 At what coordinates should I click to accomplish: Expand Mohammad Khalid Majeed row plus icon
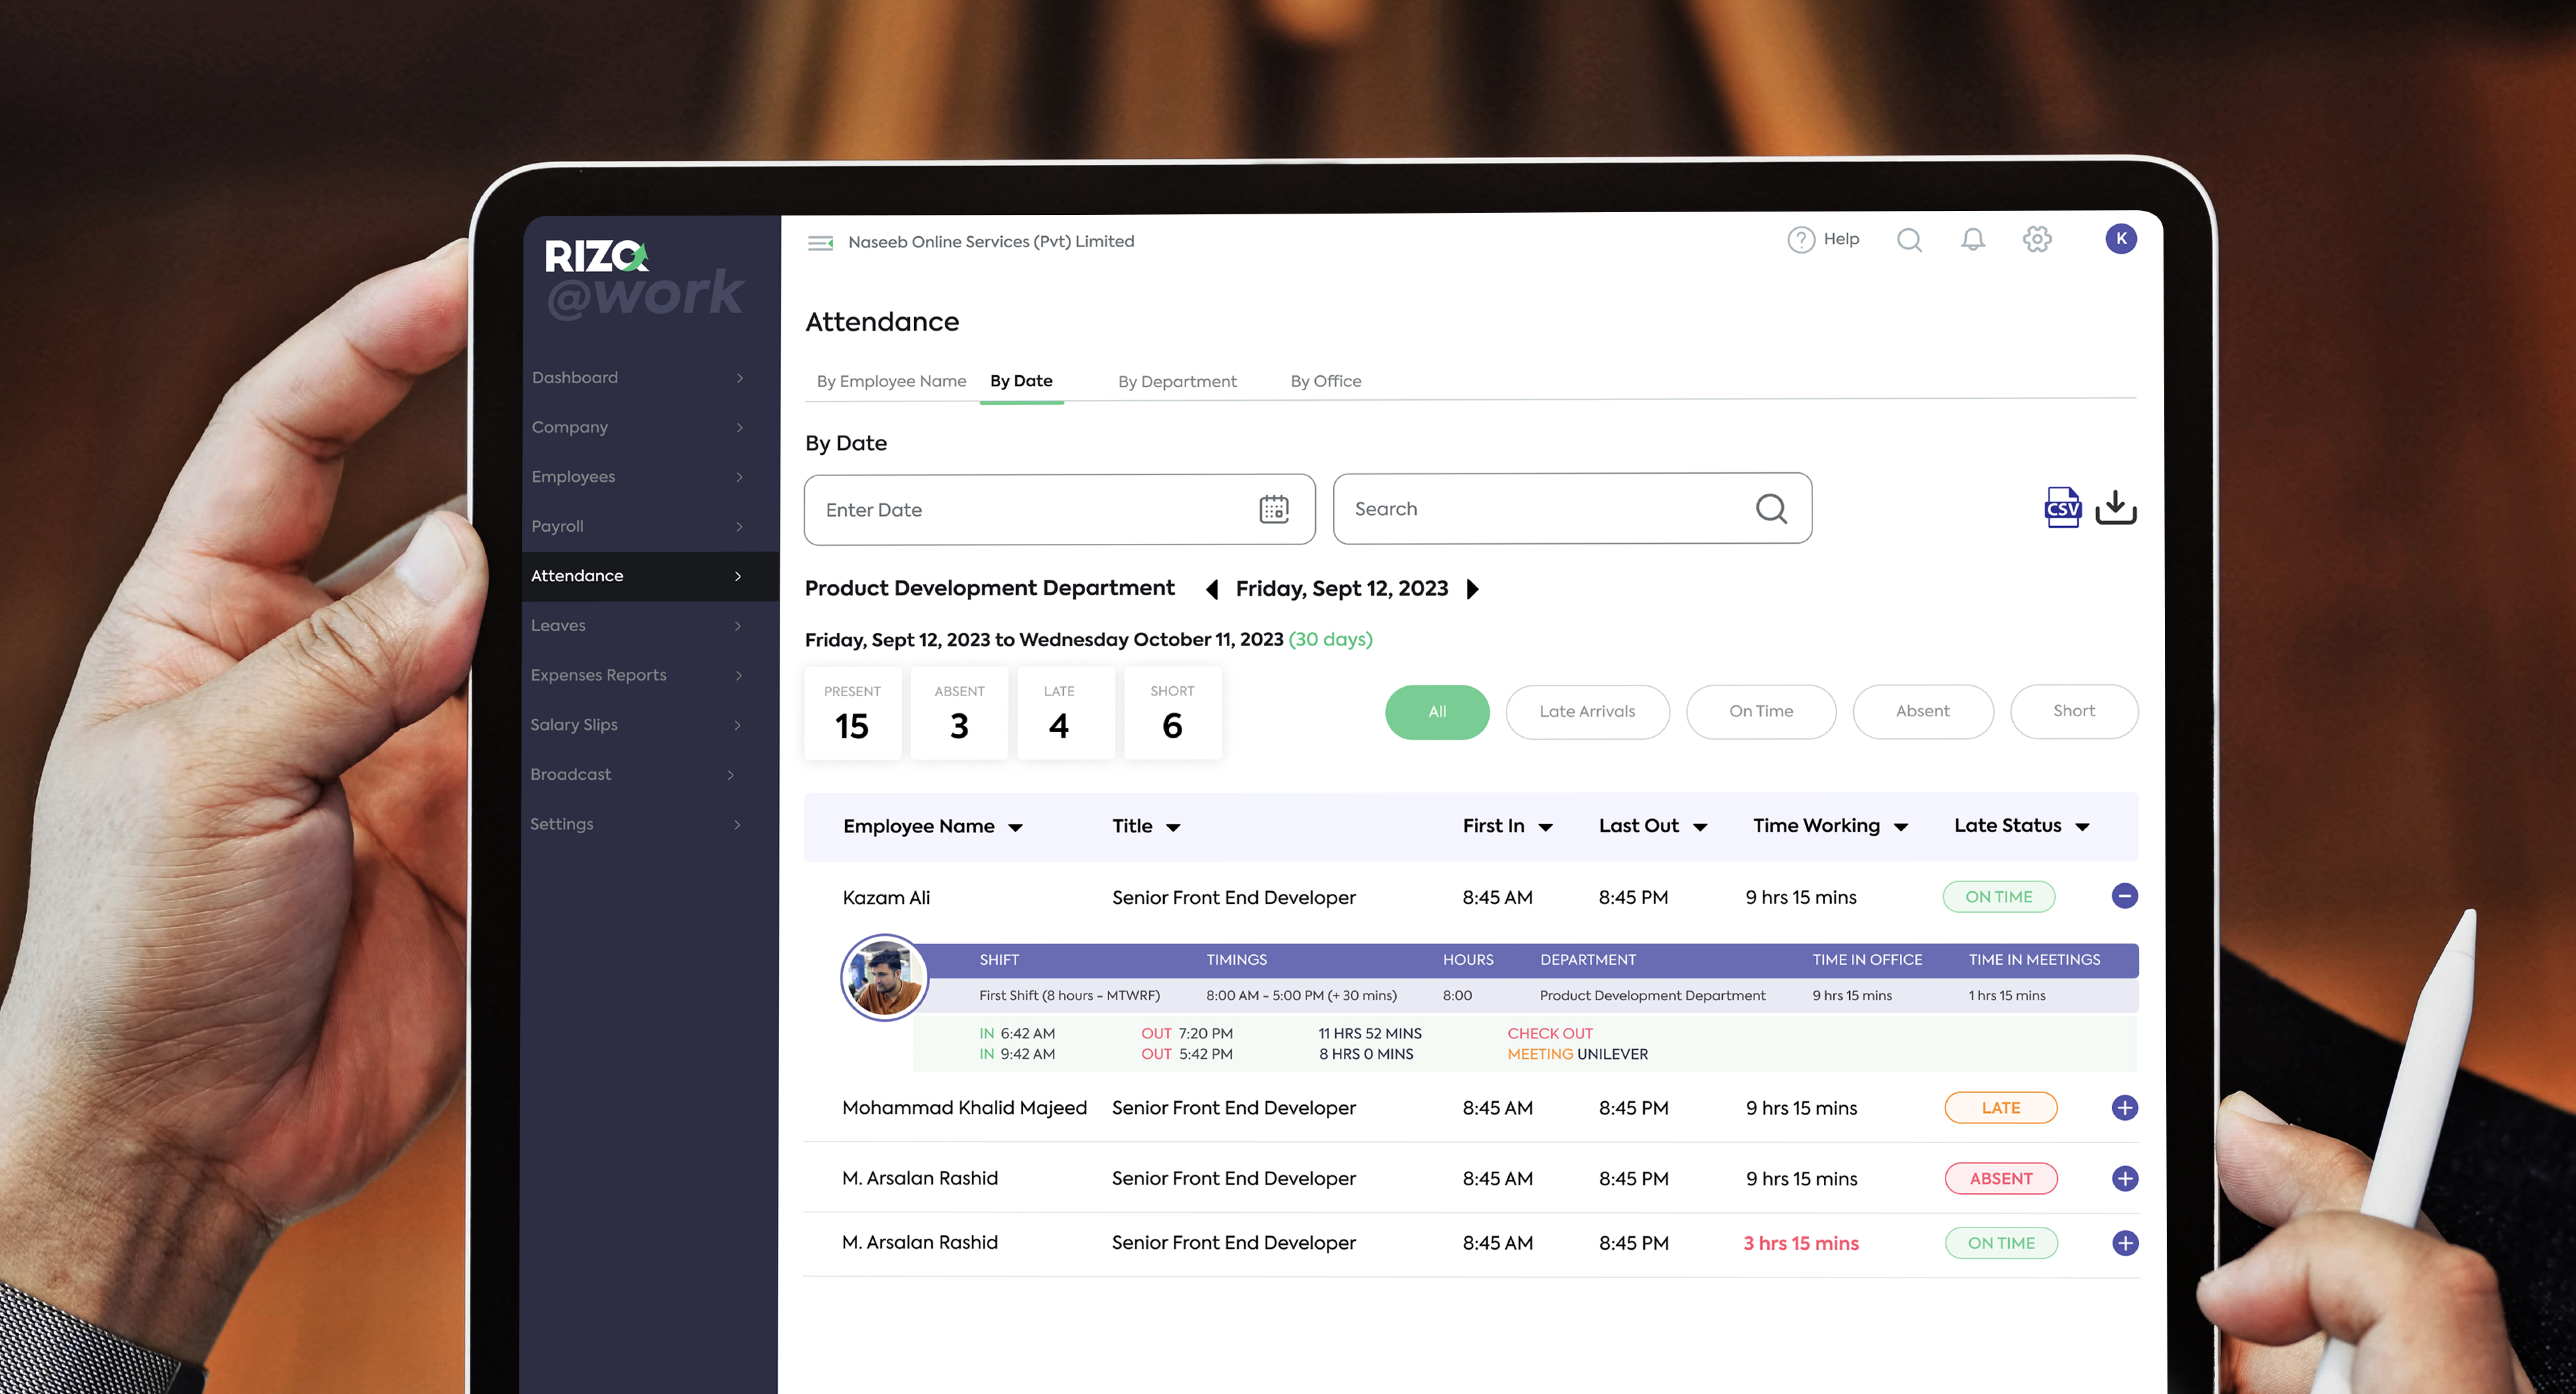(2124, 1107)
